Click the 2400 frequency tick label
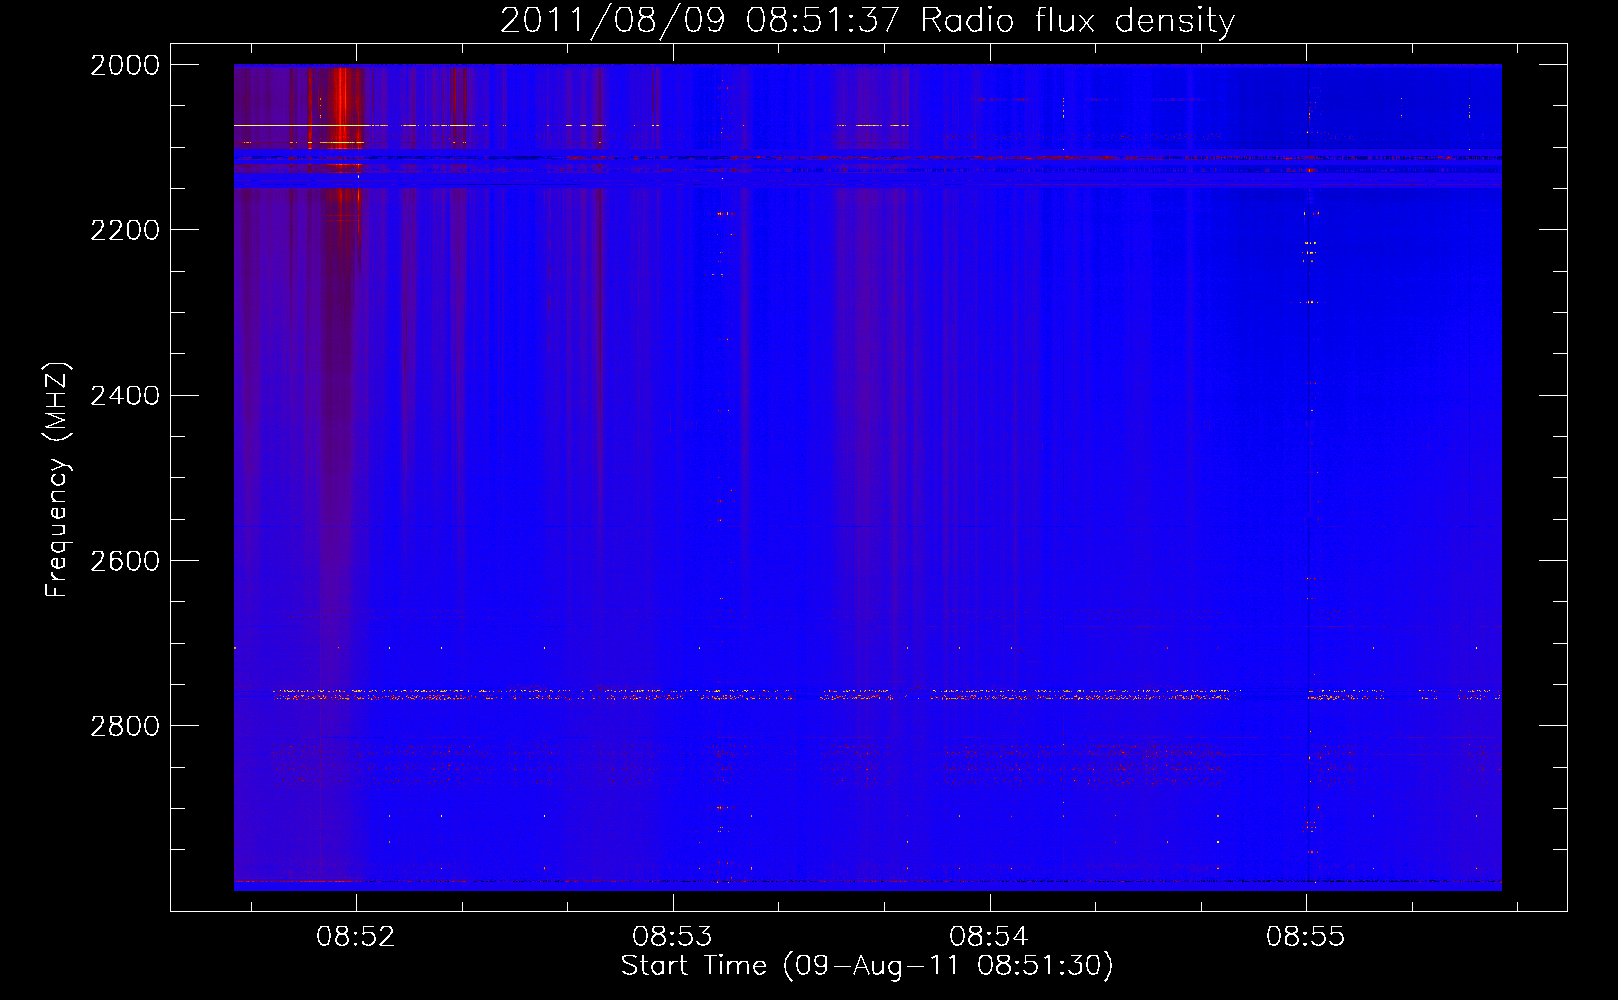Viewport: 1618px width, 1000px height. pos(125,396)
